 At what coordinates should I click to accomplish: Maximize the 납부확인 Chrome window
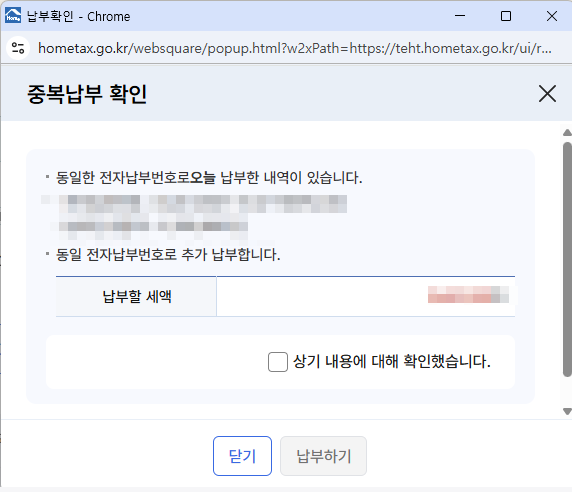click(x=506, y=16)
